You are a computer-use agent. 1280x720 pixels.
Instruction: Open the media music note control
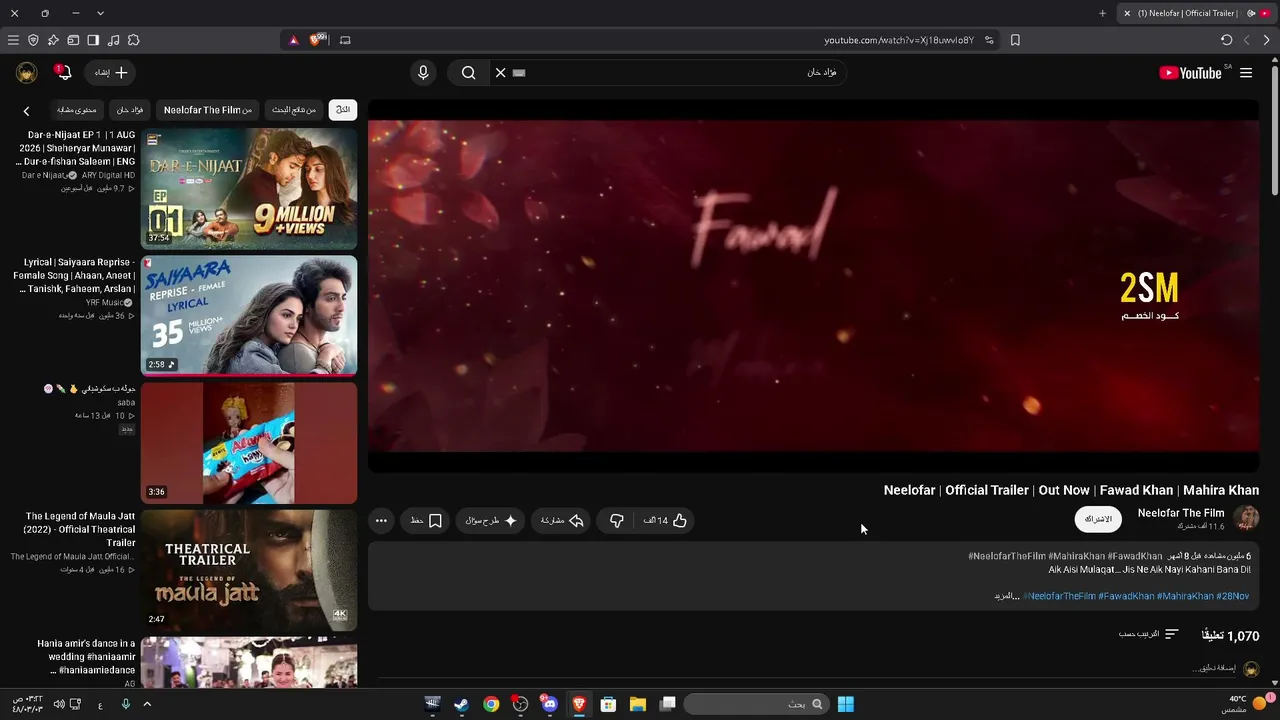coord(113,40)
